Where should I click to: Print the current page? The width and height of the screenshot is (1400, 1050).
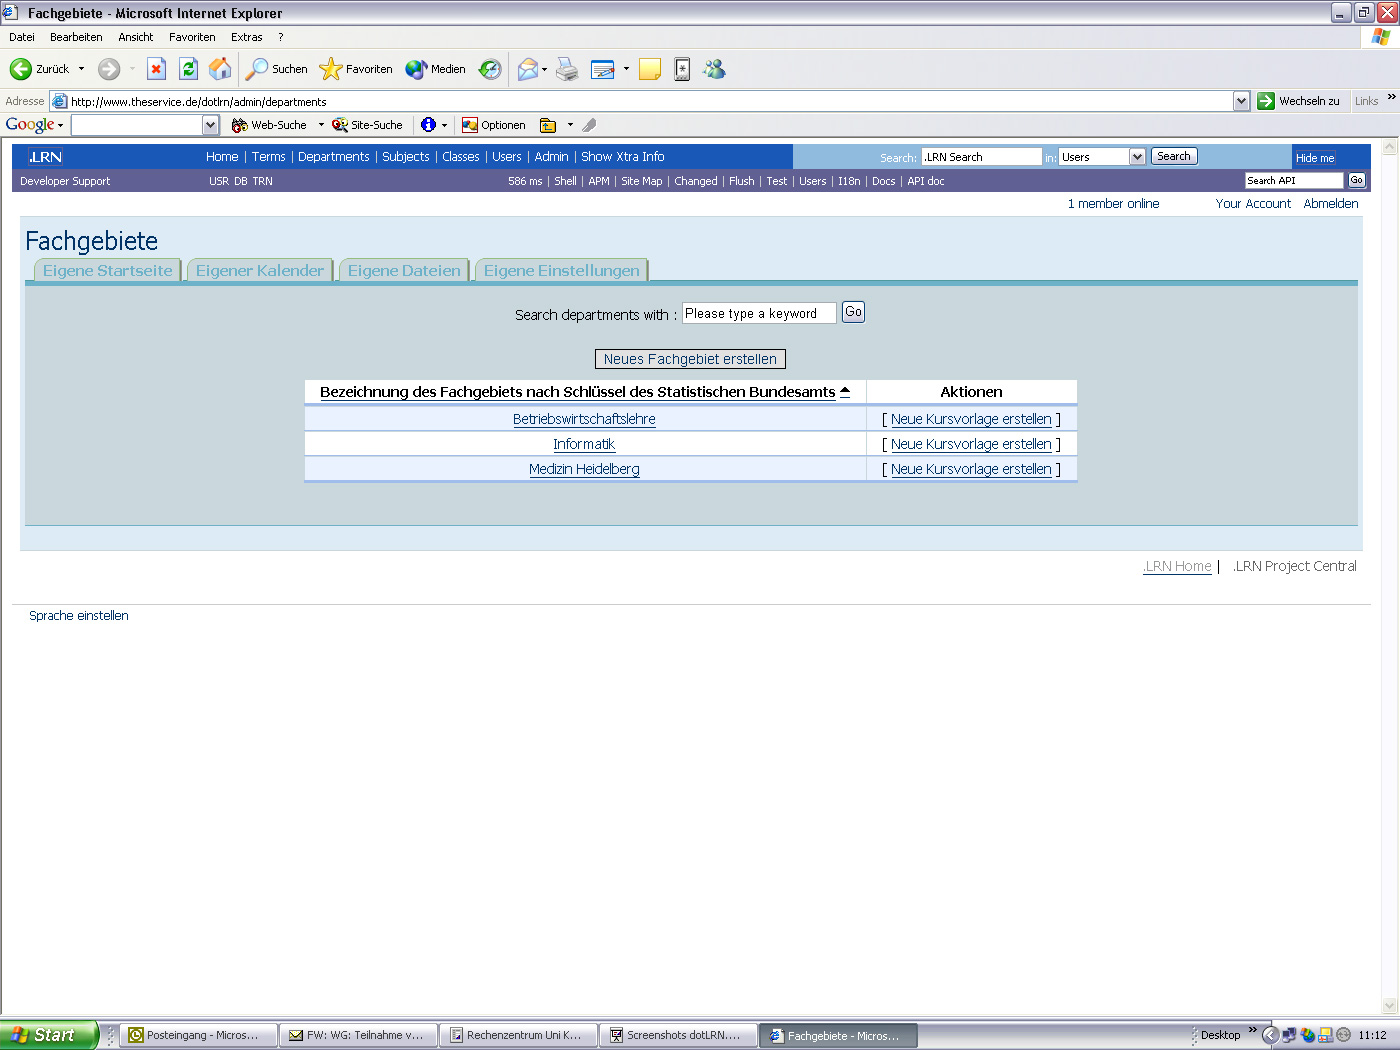point(567,69)
